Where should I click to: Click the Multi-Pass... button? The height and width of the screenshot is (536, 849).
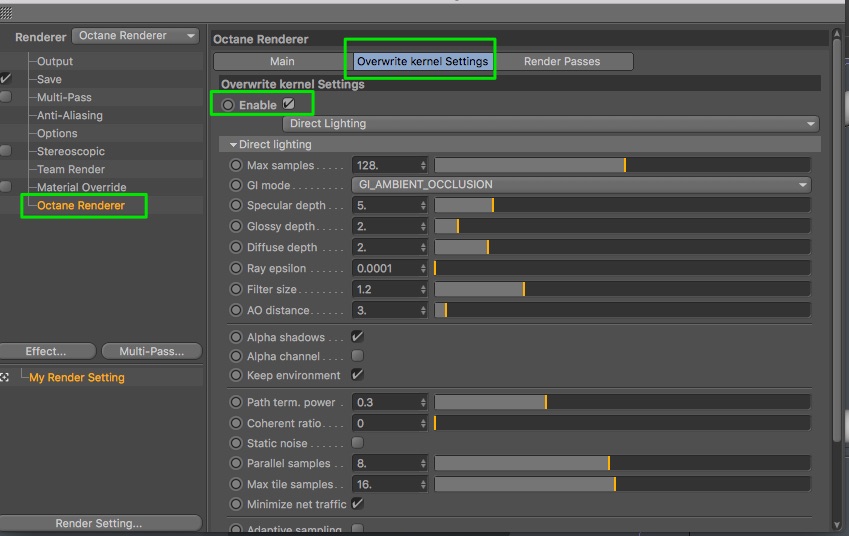pyautogui.click(x=152, y=351)
